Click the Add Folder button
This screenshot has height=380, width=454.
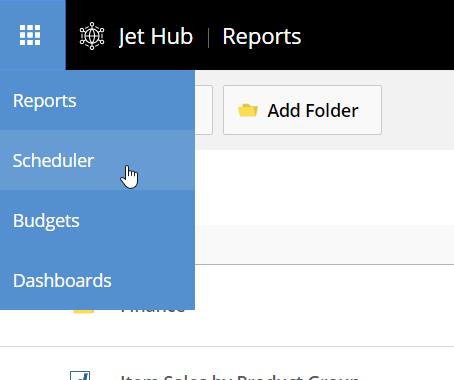[302, 110]
